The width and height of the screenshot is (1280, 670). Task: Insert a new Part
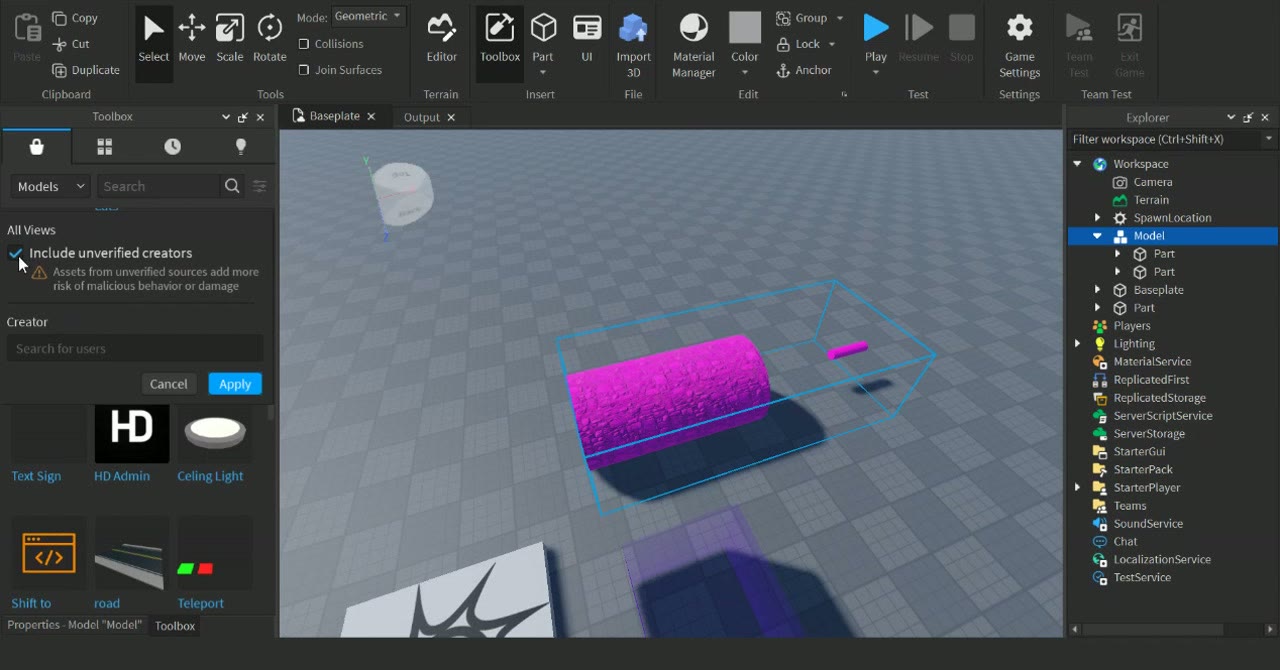coord(543,38)
